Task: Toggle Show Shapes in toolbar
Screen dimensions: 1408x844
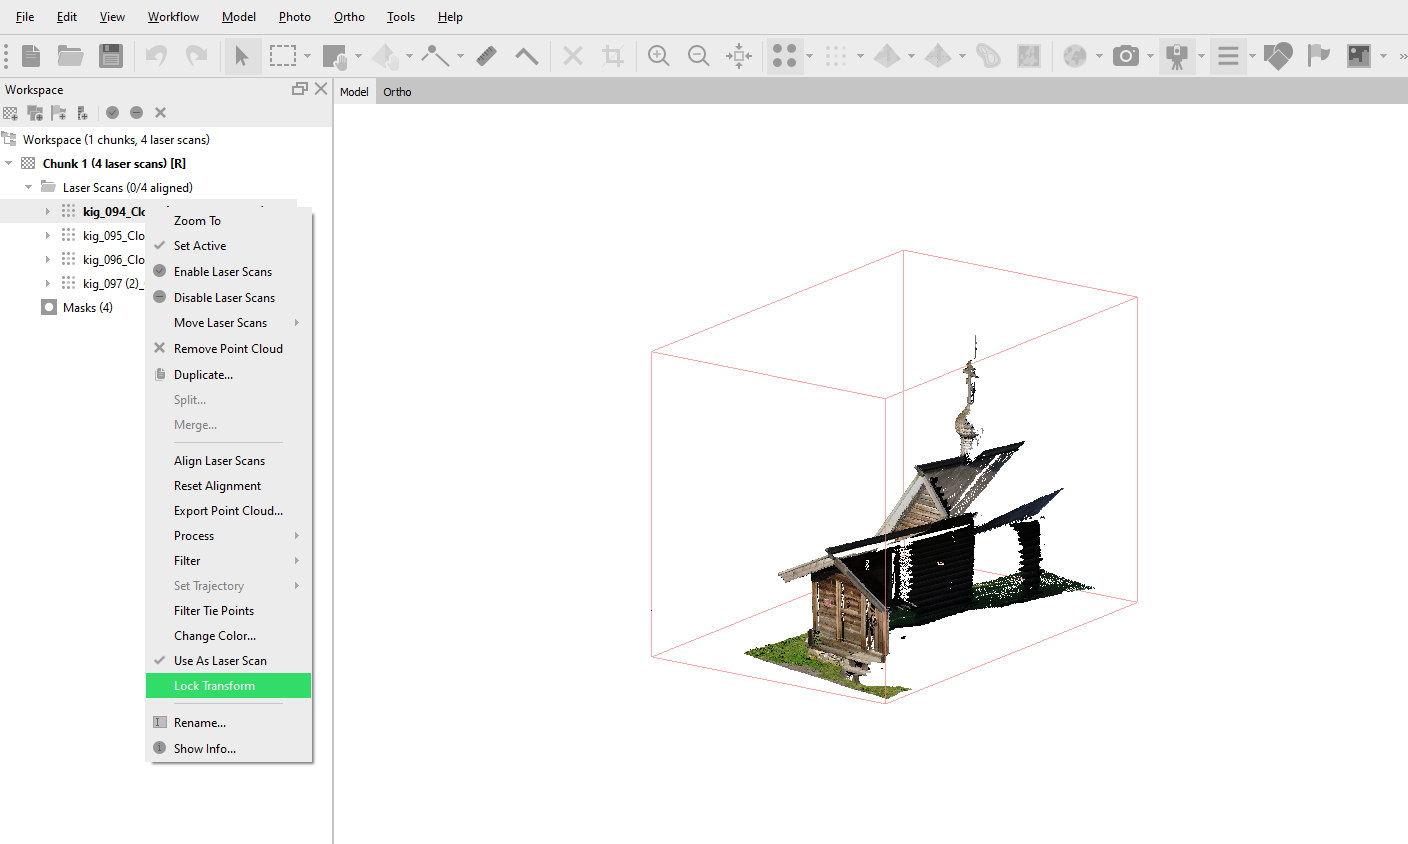Action: point(1278,56)
